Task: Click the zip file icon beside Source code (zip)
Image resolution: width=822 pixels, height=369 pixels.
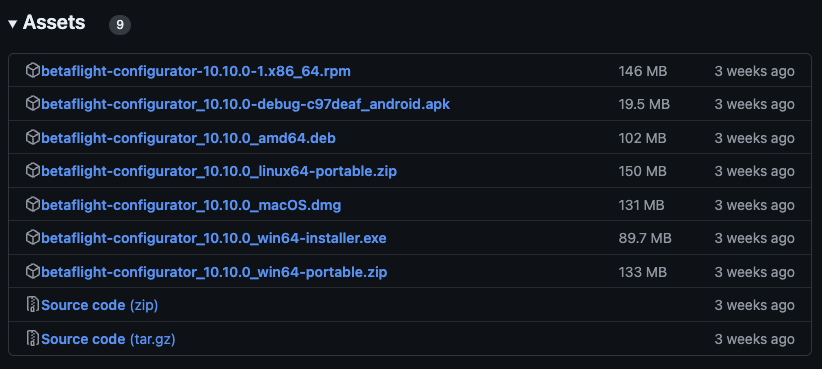Action: click(x=33, y=305)
